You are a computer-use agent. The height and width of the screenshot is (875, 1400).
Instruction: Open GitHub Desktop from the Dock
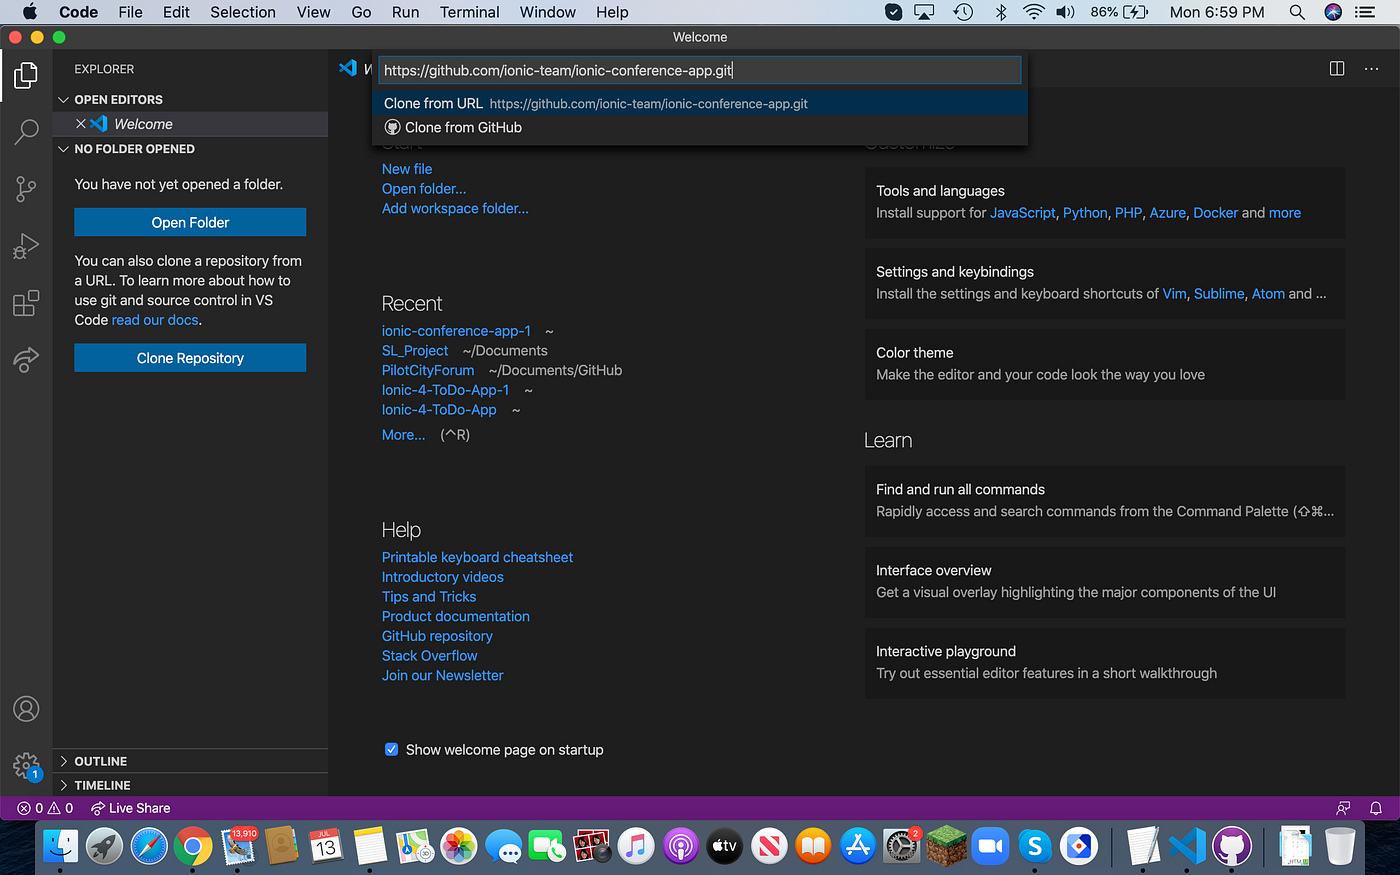pos(1232,847)
